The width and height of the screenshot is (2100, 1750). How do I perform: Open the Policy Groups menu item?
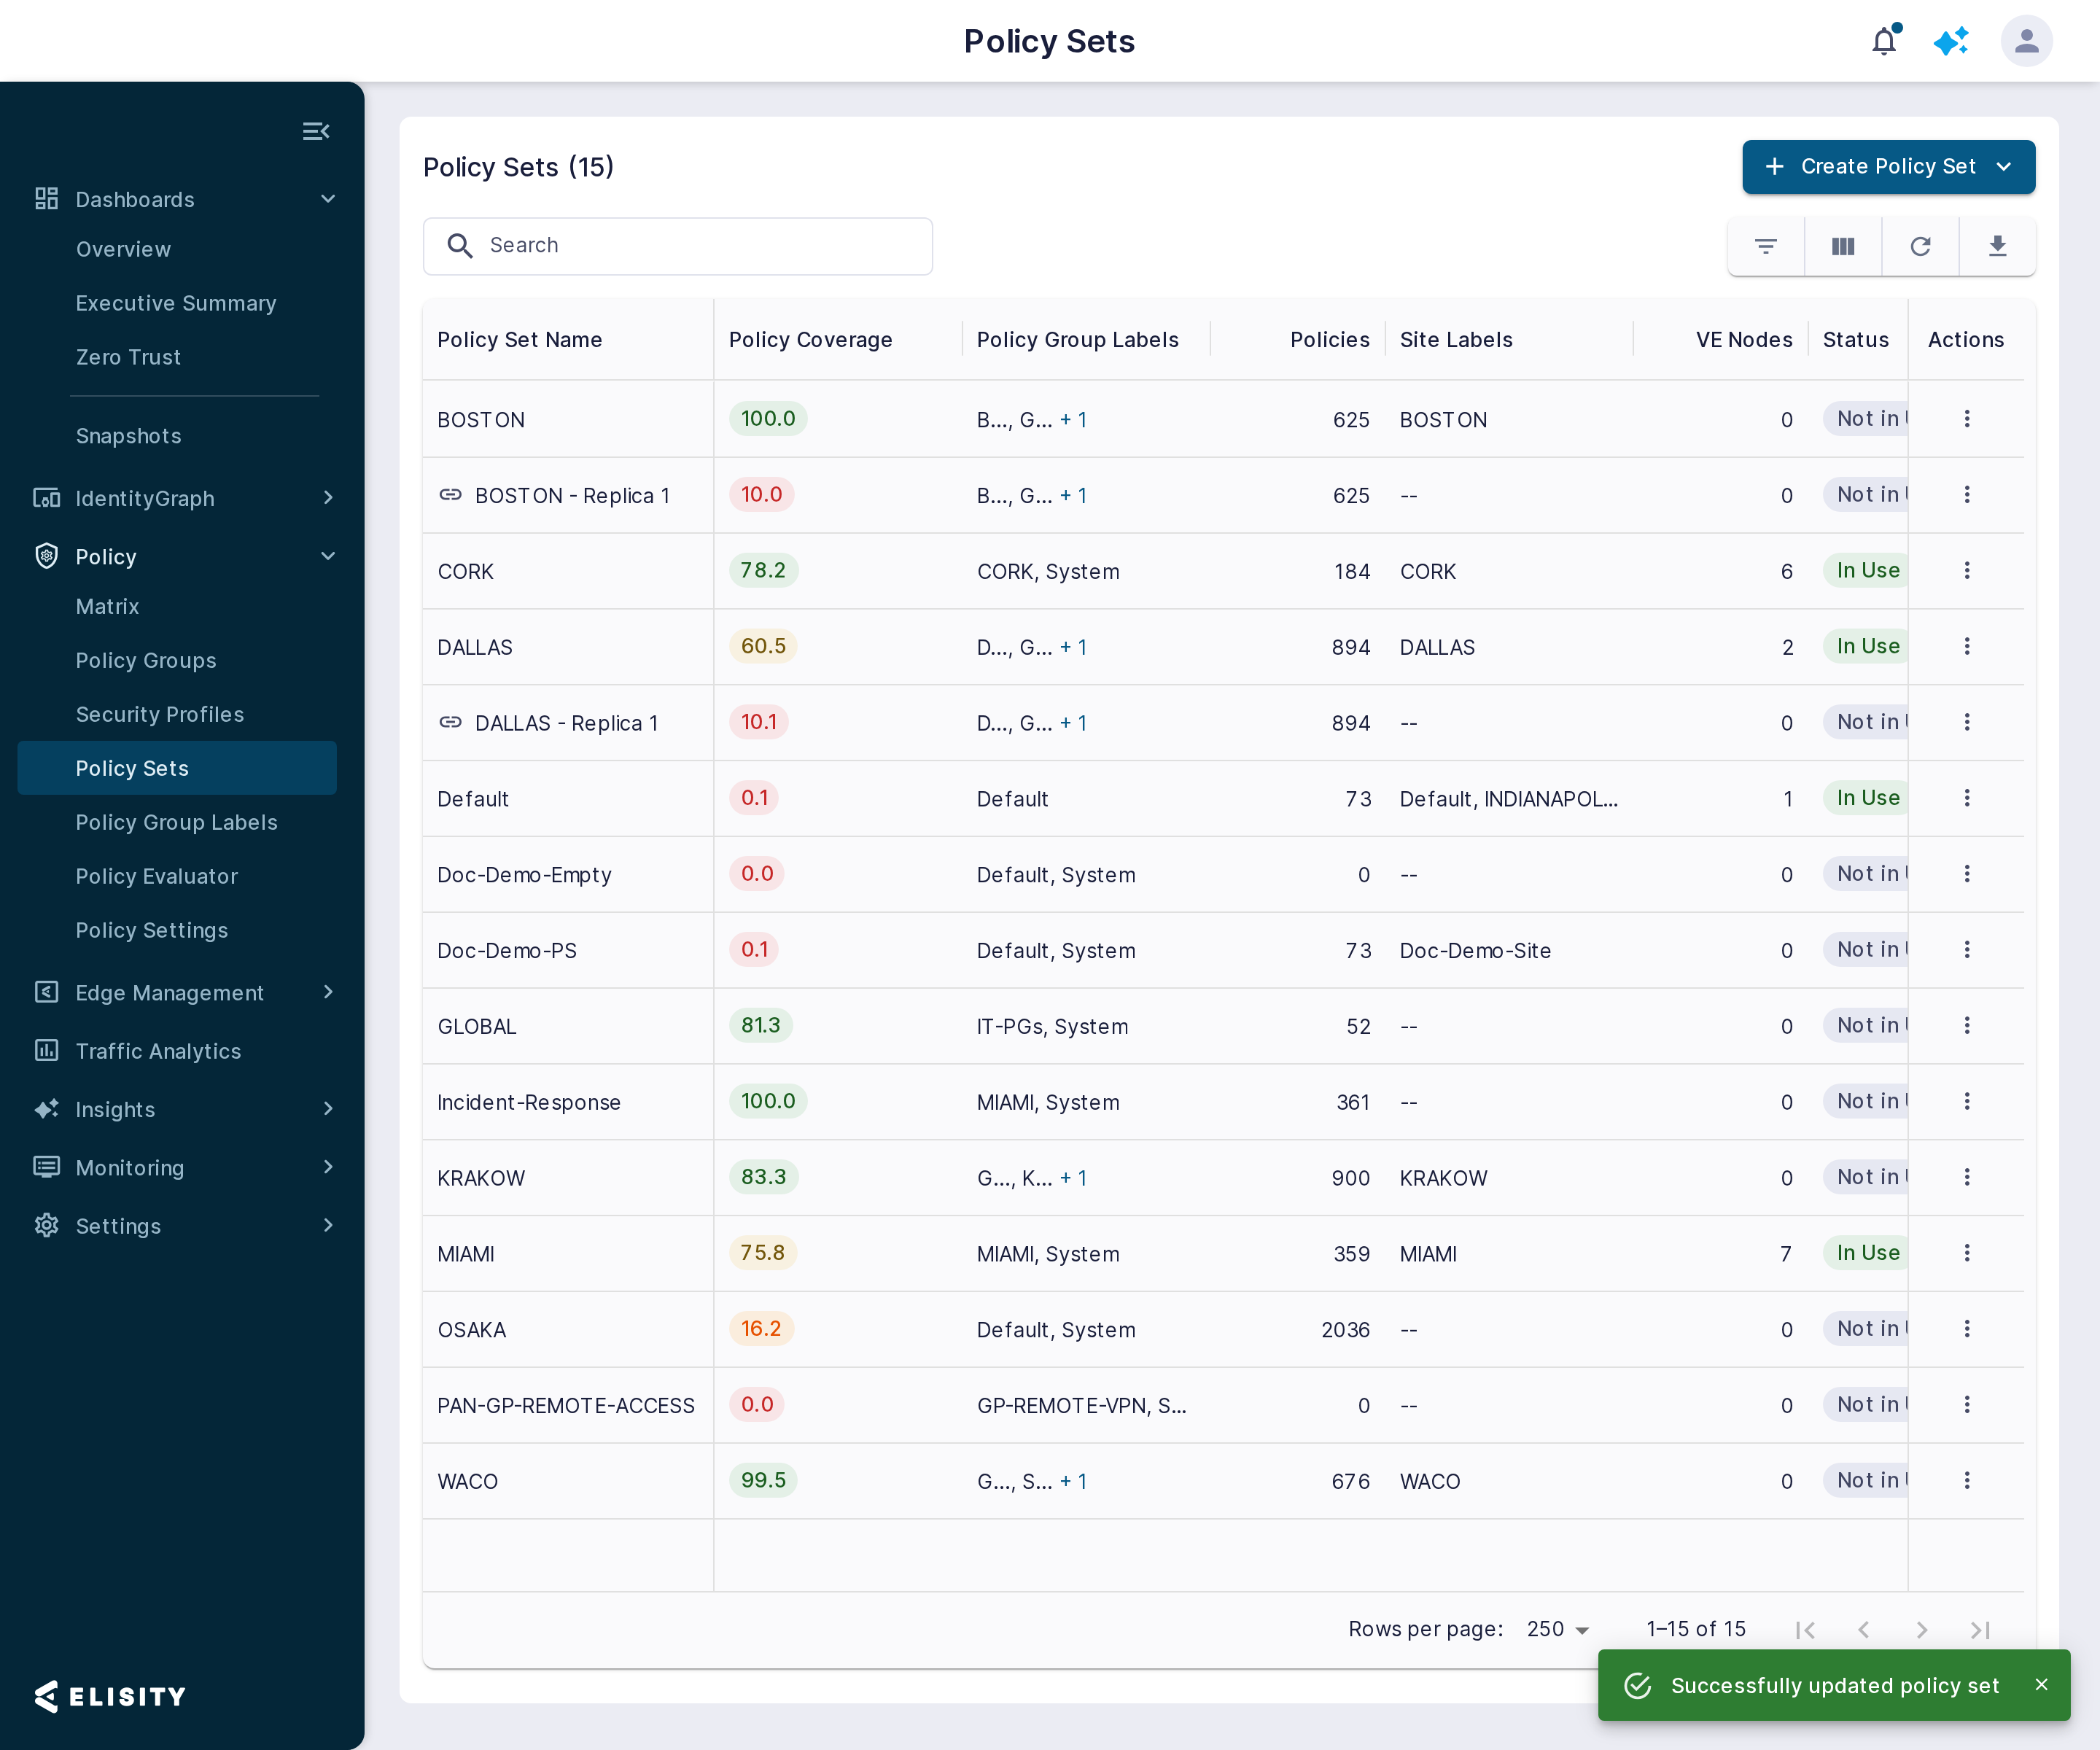(146, 660)
